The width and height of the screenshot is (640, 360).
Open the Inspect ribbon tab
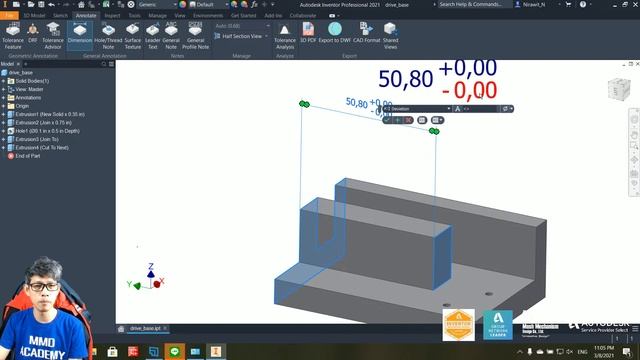(x=112, y=16)
